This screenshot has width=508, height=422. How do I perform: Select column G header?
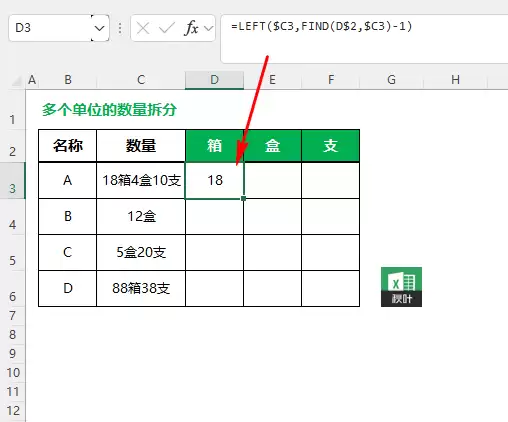[x=391, y=80]
